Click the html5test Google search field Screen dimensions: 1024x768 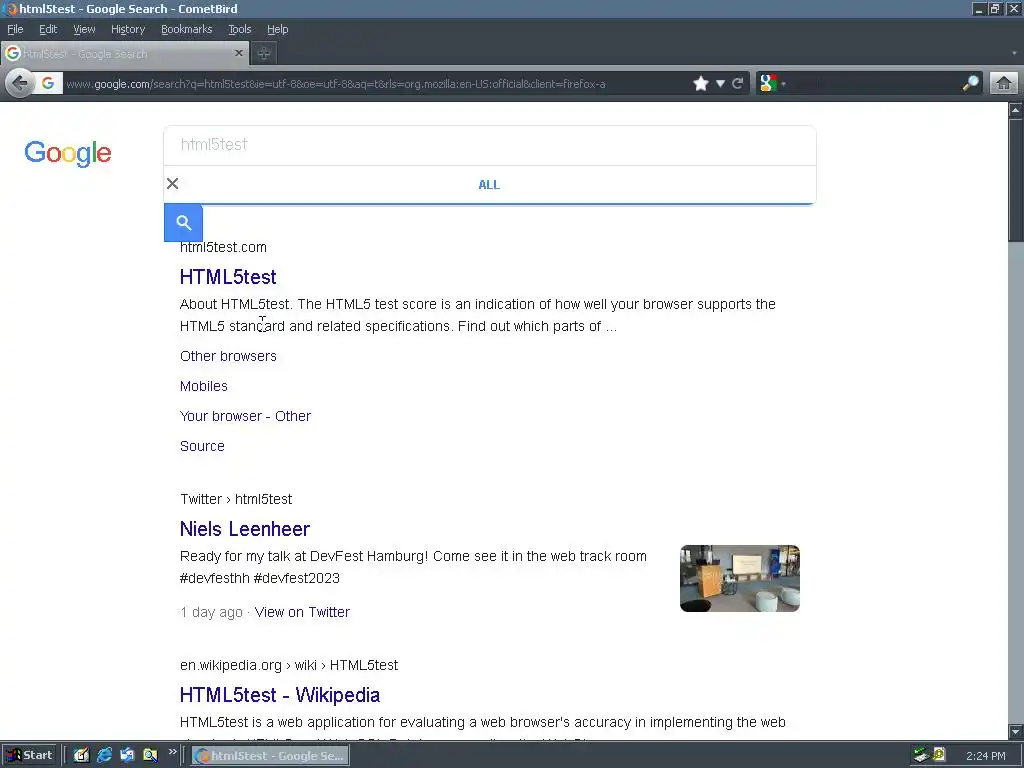click(x=490, y=145)
